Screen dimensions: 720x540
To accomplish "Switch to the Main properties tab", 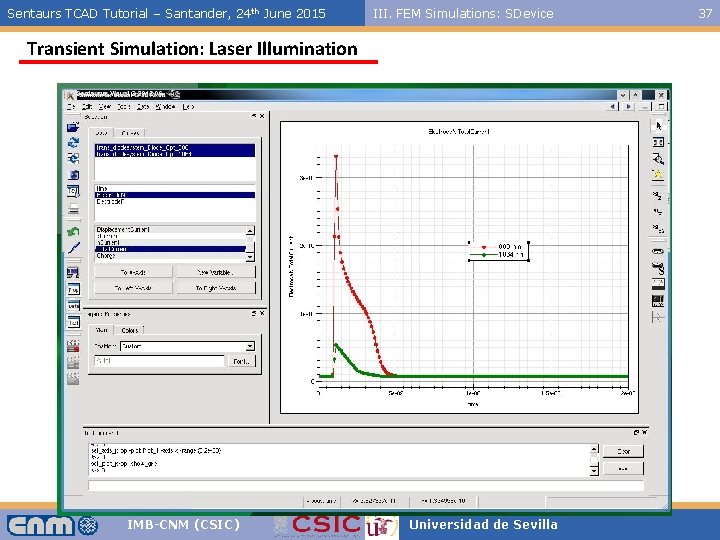I will tap(101, 330).
